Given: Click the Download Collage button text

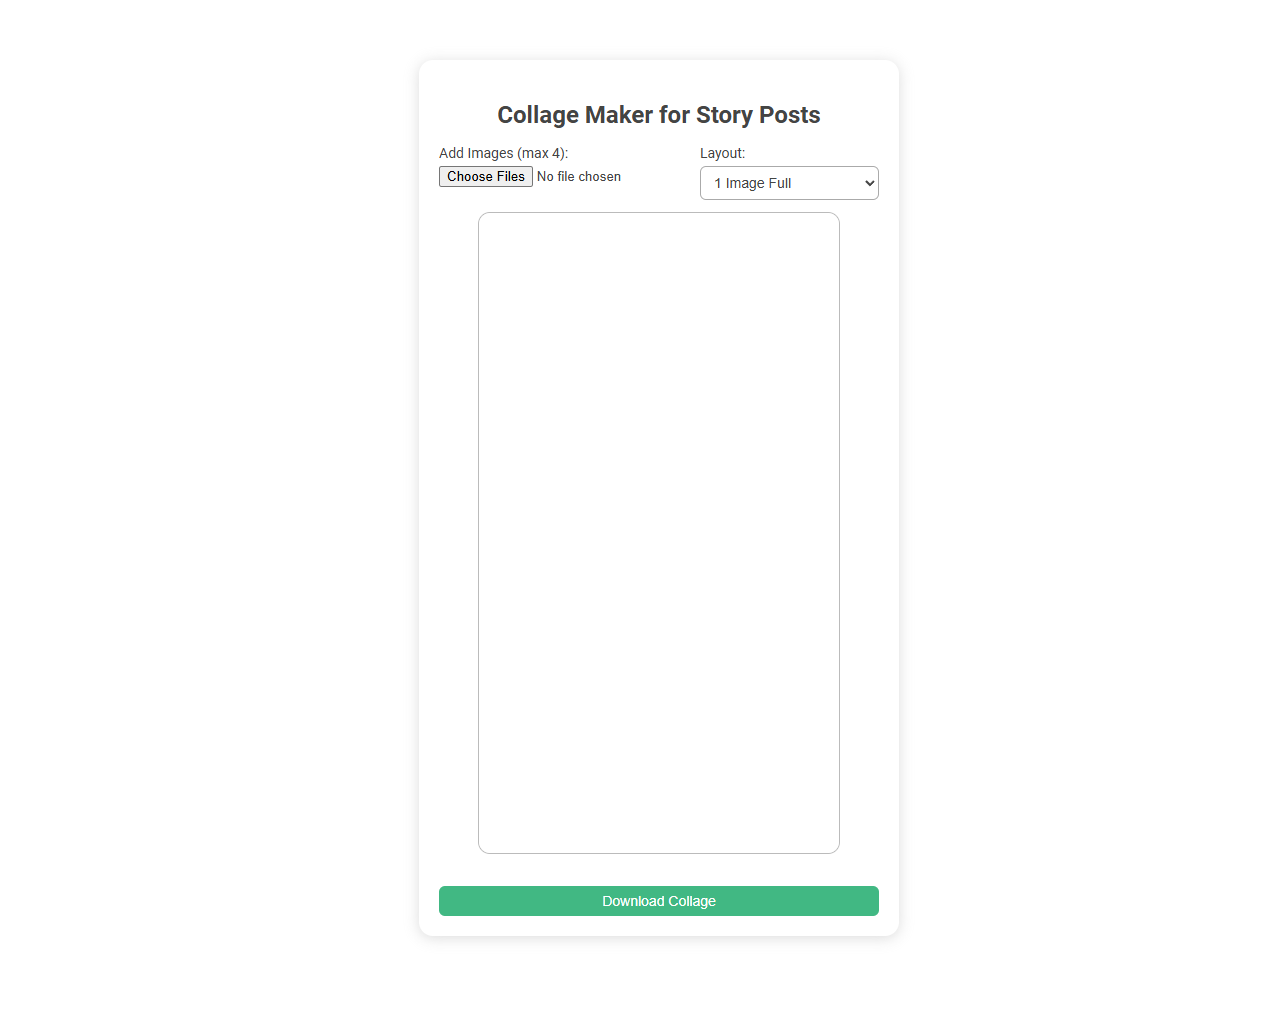Looking at the screenshot, I should pyautogui.click(x=659, y=901).
